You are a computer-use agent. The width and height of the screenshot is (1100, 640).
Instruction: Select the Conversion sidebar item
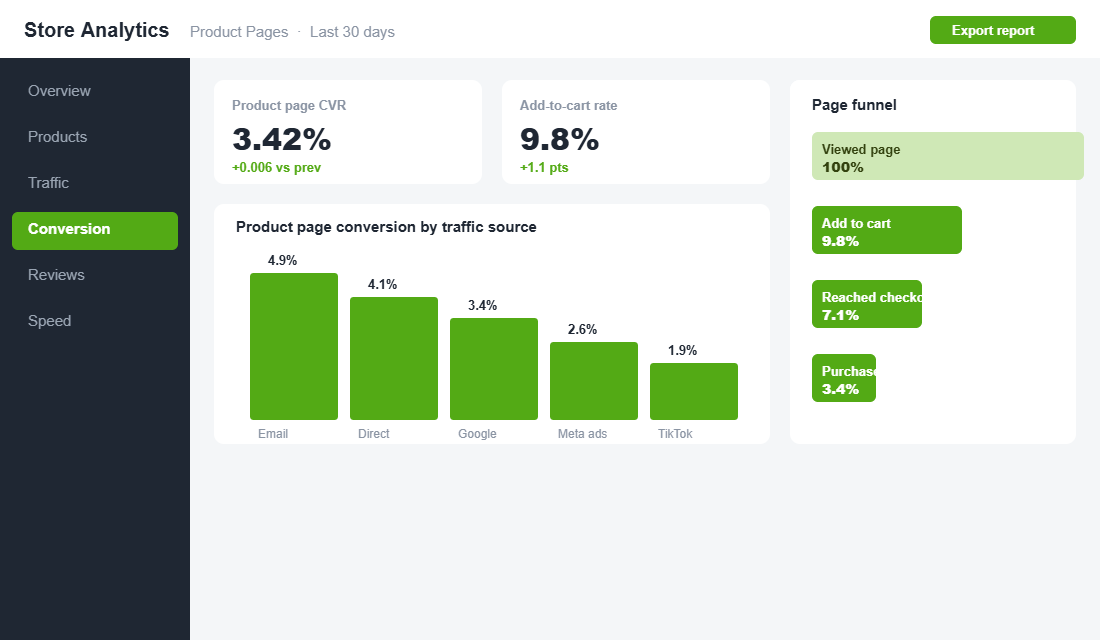(x=95, y=230)
